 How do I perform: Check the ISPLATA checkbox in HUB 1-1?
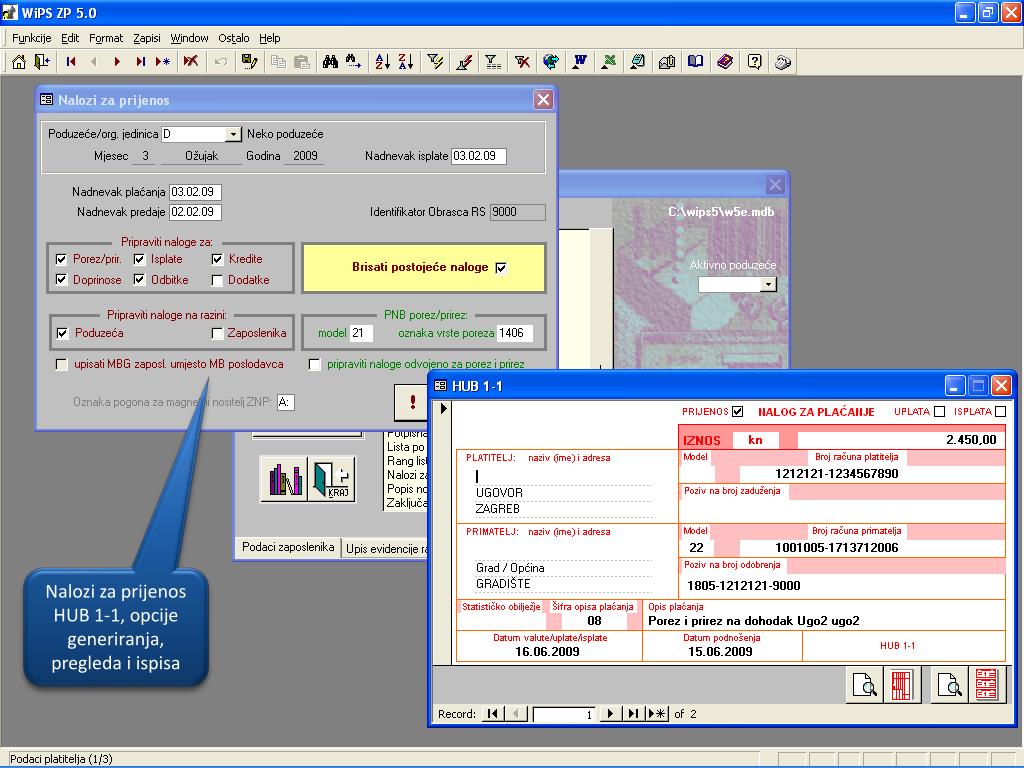click(x=1000, y=411)
